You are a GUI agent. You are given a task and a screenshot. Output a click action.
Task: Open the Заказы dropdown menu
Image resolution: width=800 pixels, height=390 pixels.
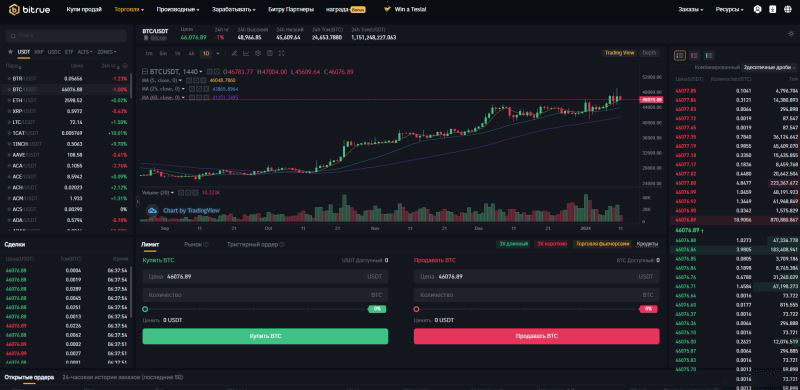(691, 9)
